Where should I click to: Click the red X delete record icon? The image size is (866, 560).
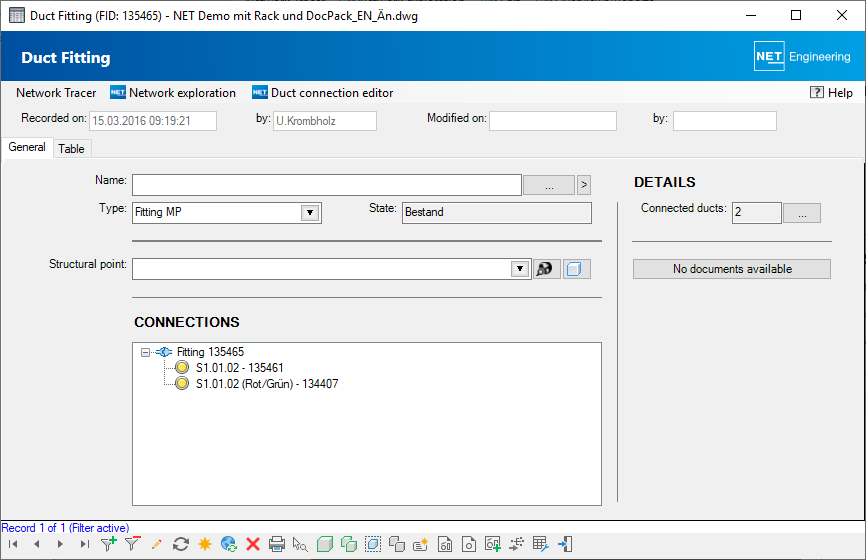coord(253,544)
